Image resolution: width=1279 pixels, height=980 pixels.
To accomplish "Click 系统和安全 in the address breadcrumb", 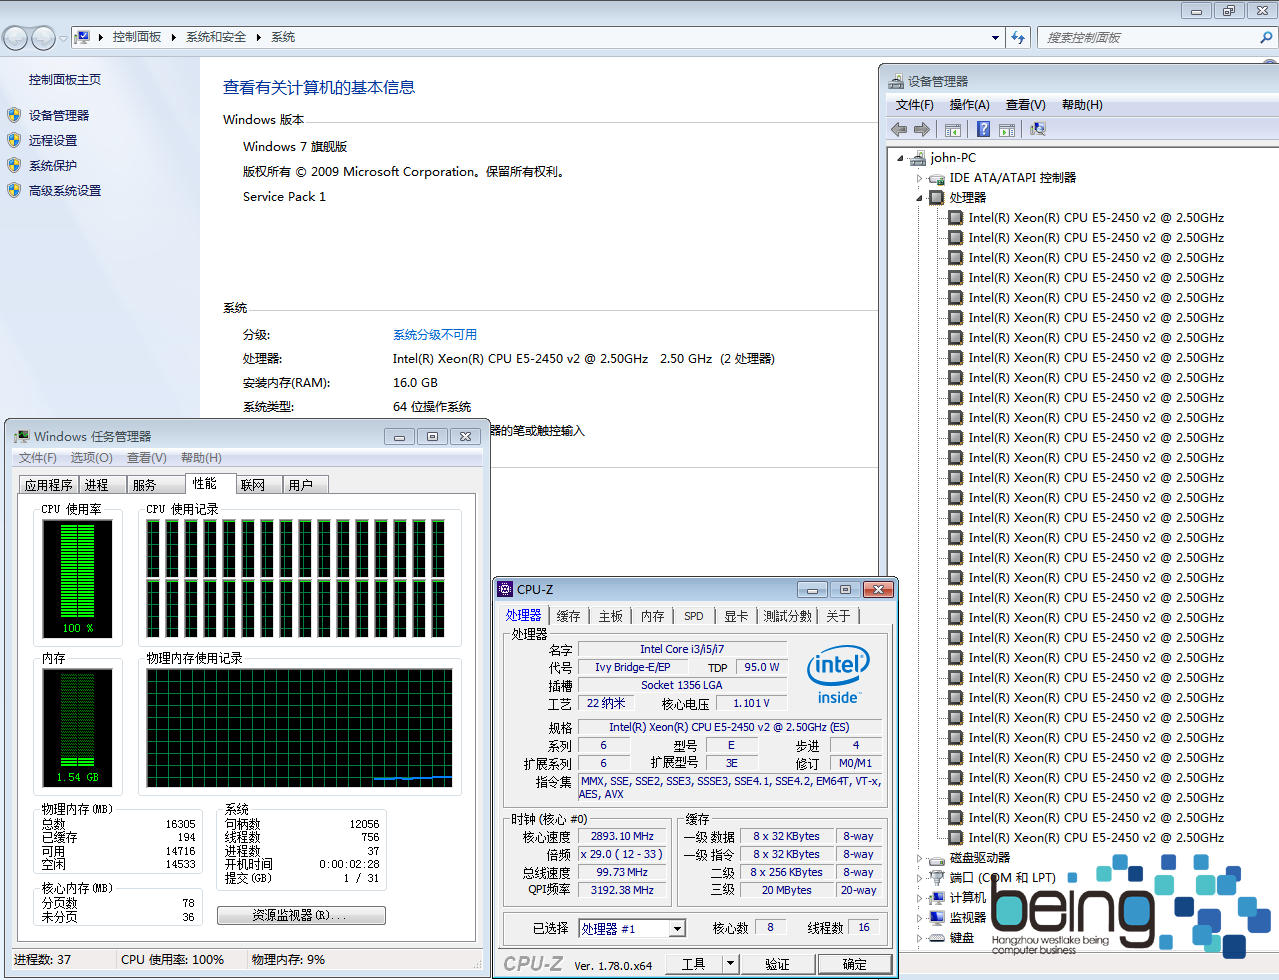I will 216,37.
